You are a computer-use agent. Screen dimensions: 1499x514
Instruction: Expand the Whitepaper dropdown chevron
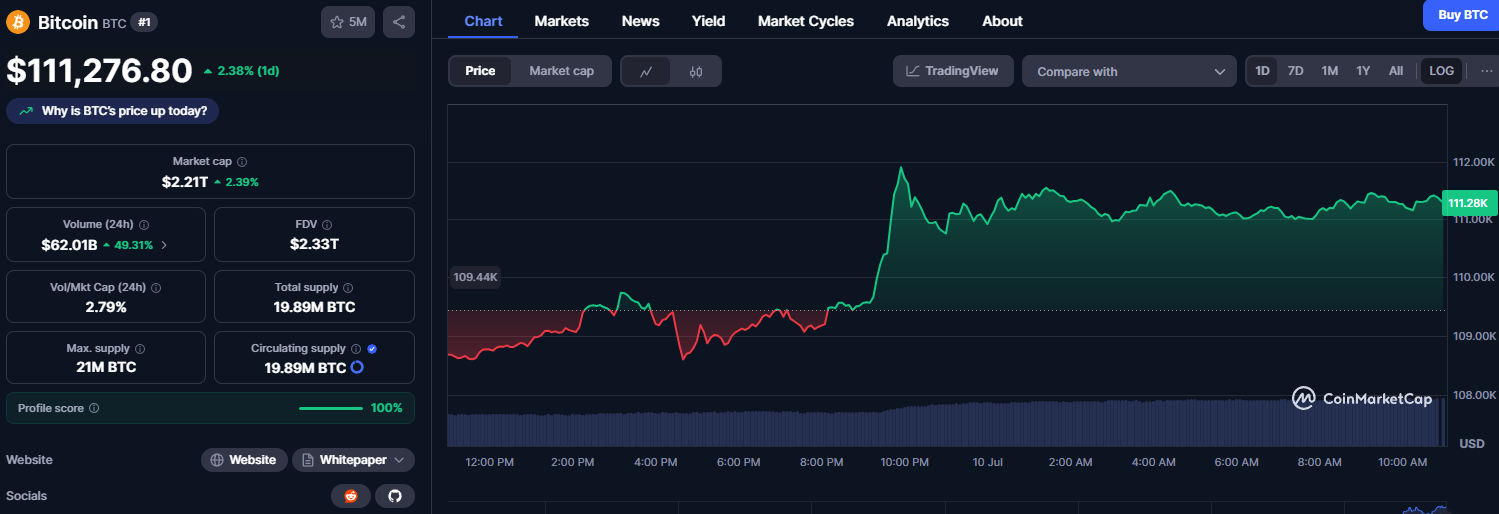[399, 460]
